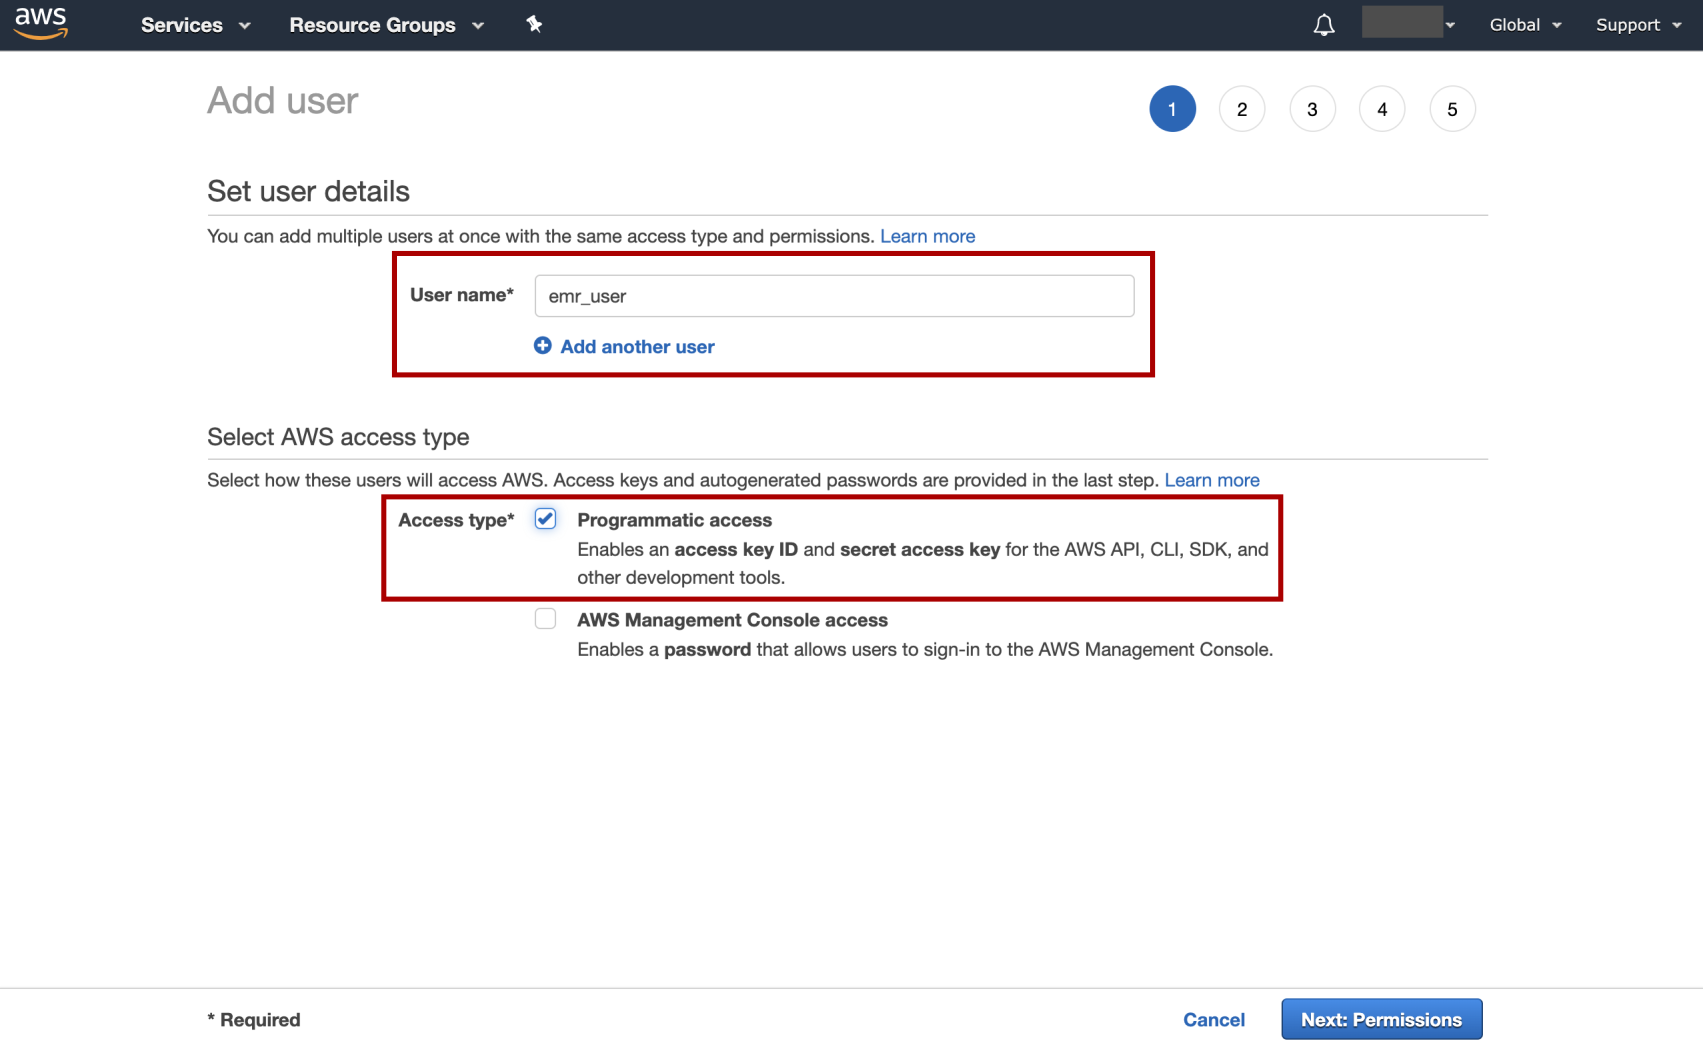Open the account name dropdown
Image resolution: width=1703 pixels, height=1049 pixels.
pos(1408,22)
